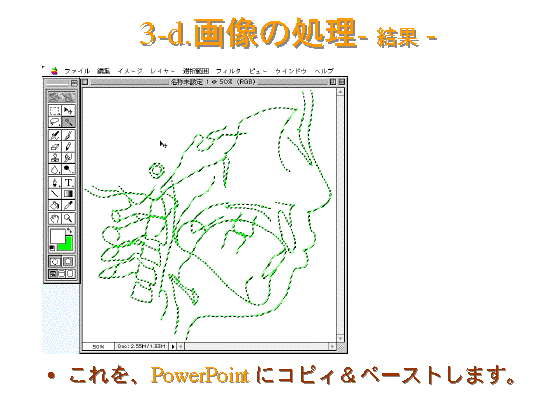
Task: Toggle Quick Mask mode on
Action: [68, 261]
